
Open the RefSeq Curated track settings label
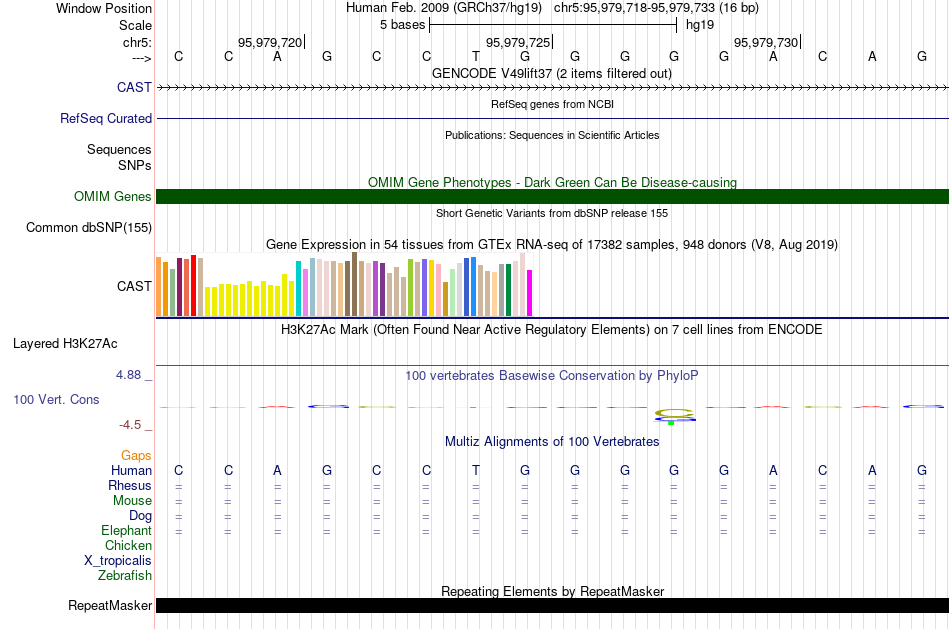[106, 118]
